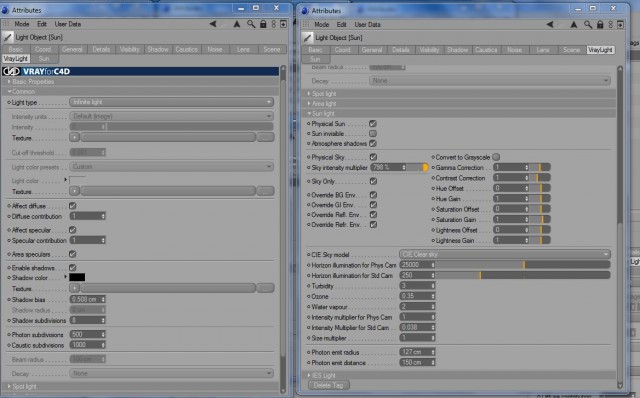Disable Enable shadows checkbox

pos(73,268)
